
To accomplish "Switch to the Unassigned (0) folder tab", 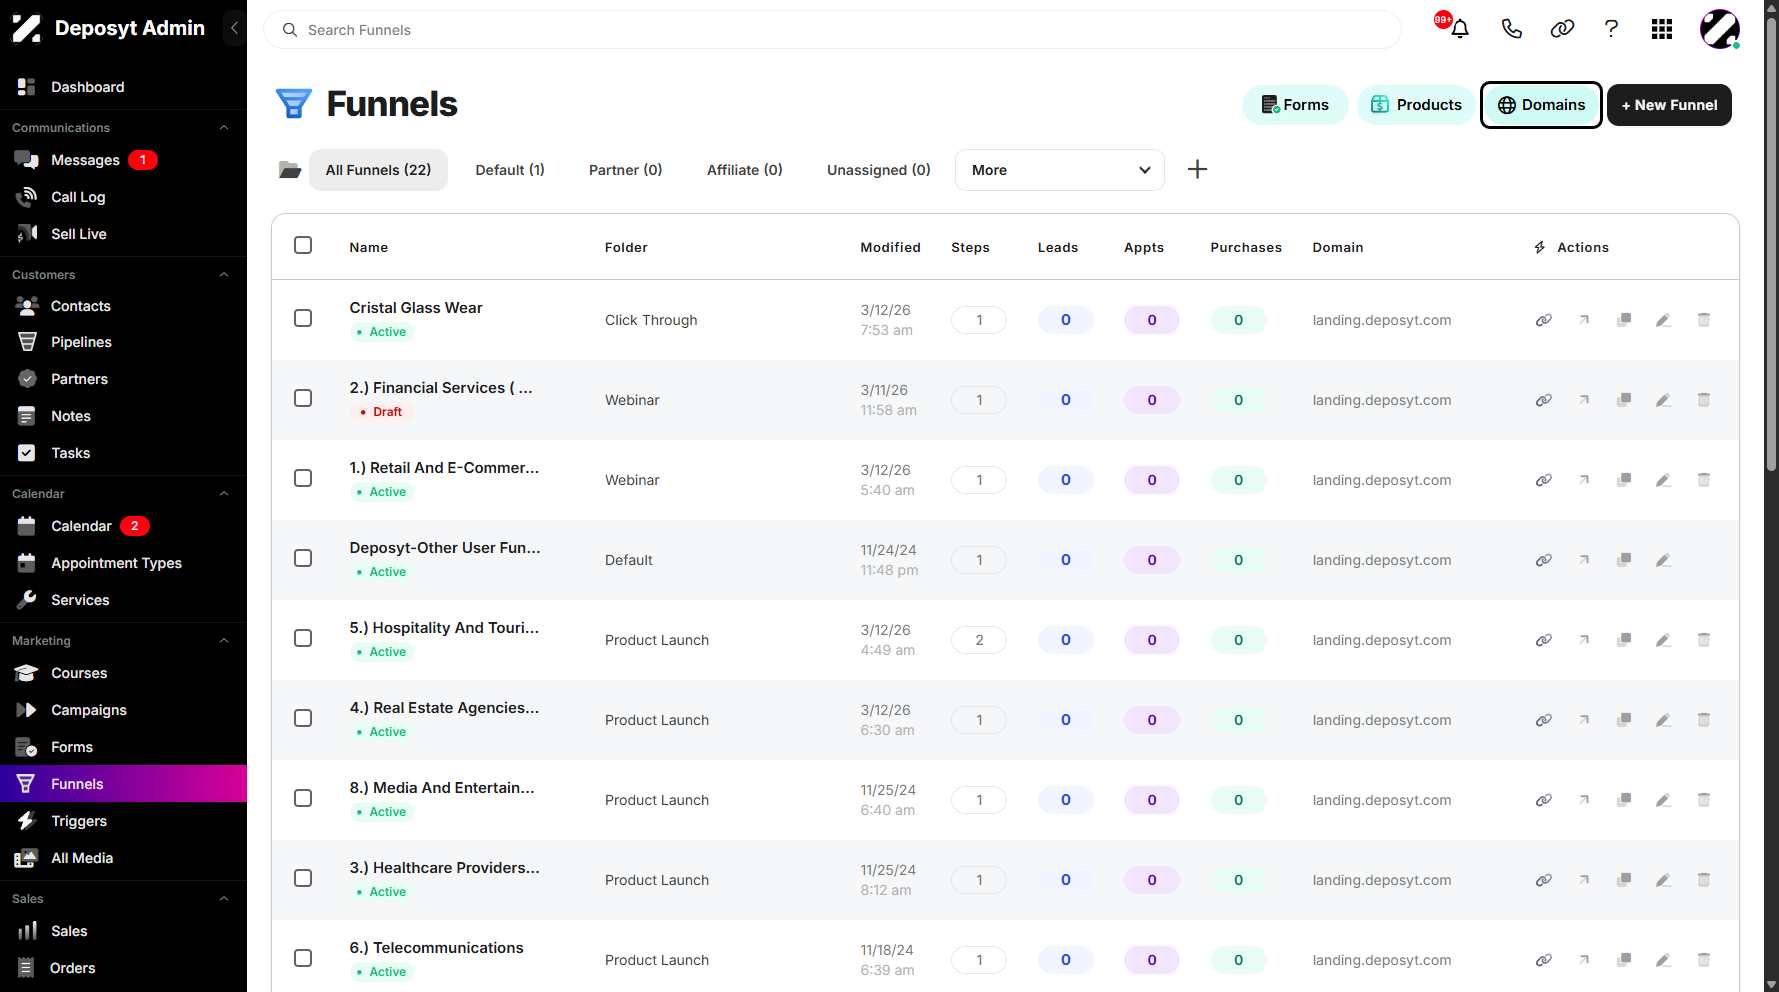I will [879, 170].
